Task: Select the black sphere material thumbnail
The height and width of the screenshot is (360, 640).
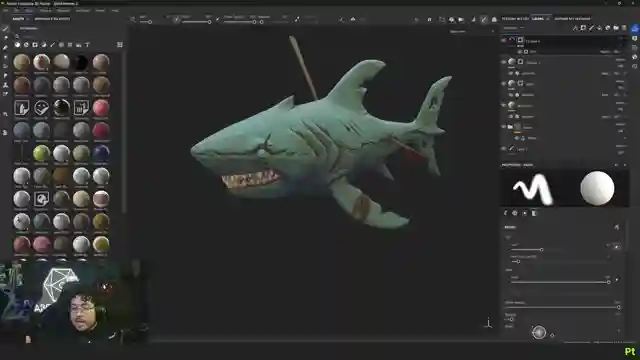Action: click(x=81, y=62)
